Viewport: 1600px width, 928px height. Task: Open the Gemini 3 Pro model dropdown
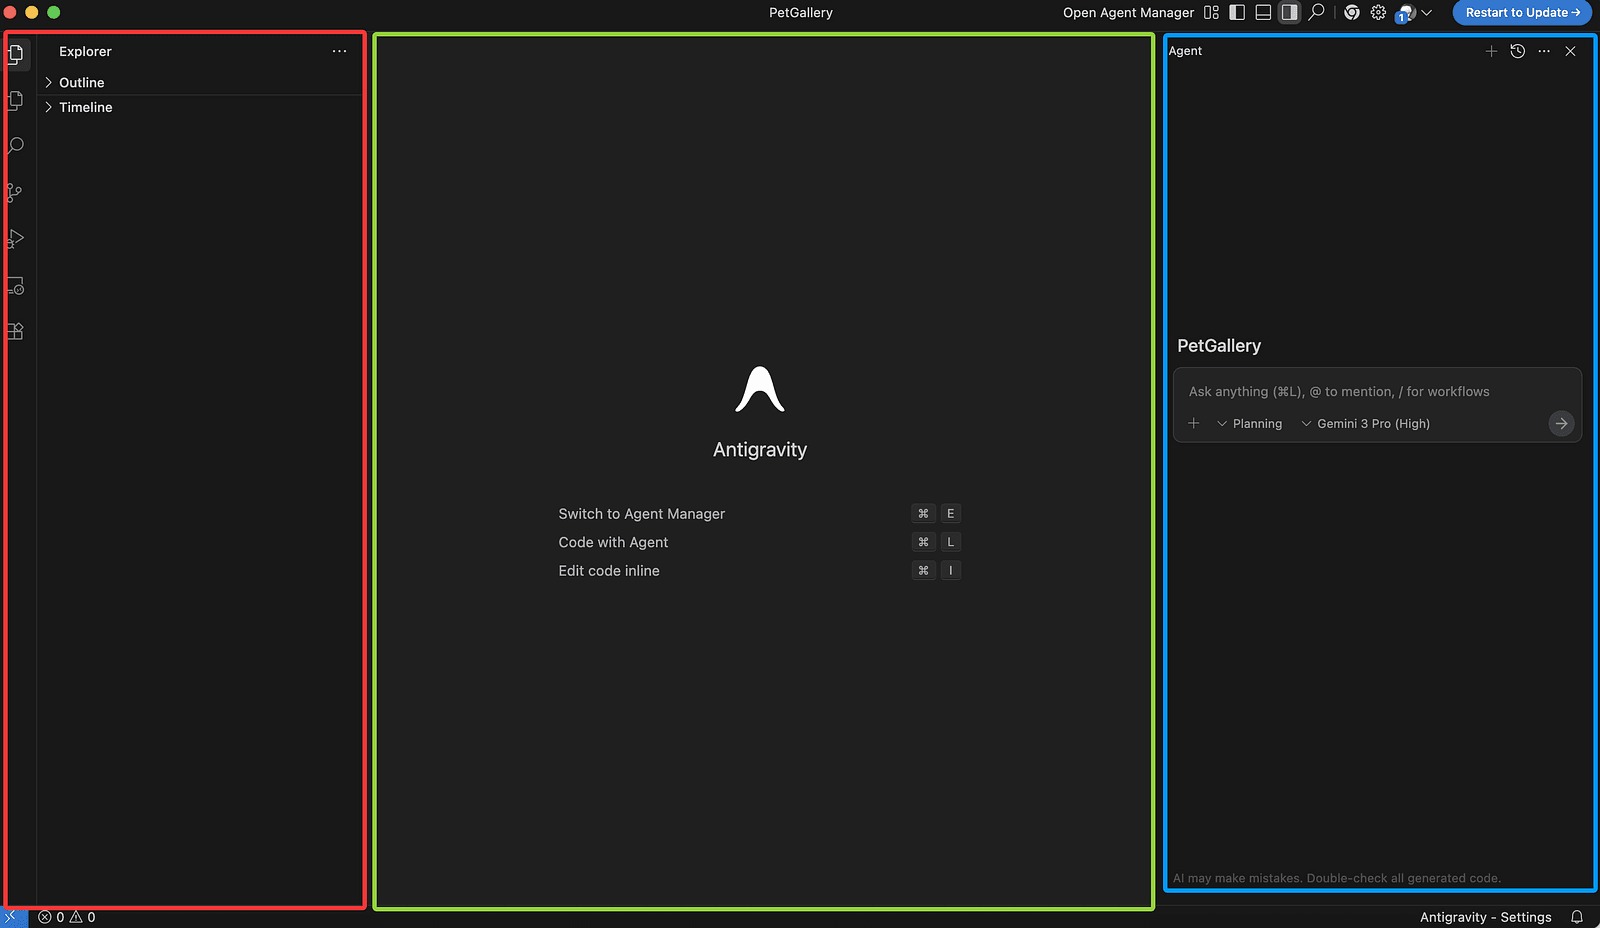click(x=1365, y=424)
